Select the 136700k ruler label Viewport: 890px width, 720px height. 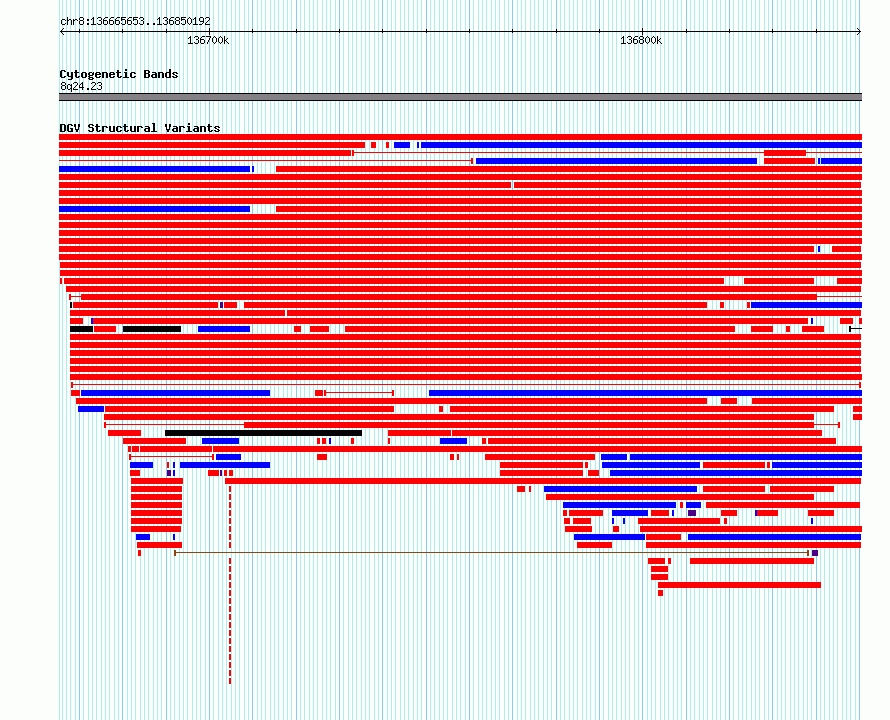point(208,40)
